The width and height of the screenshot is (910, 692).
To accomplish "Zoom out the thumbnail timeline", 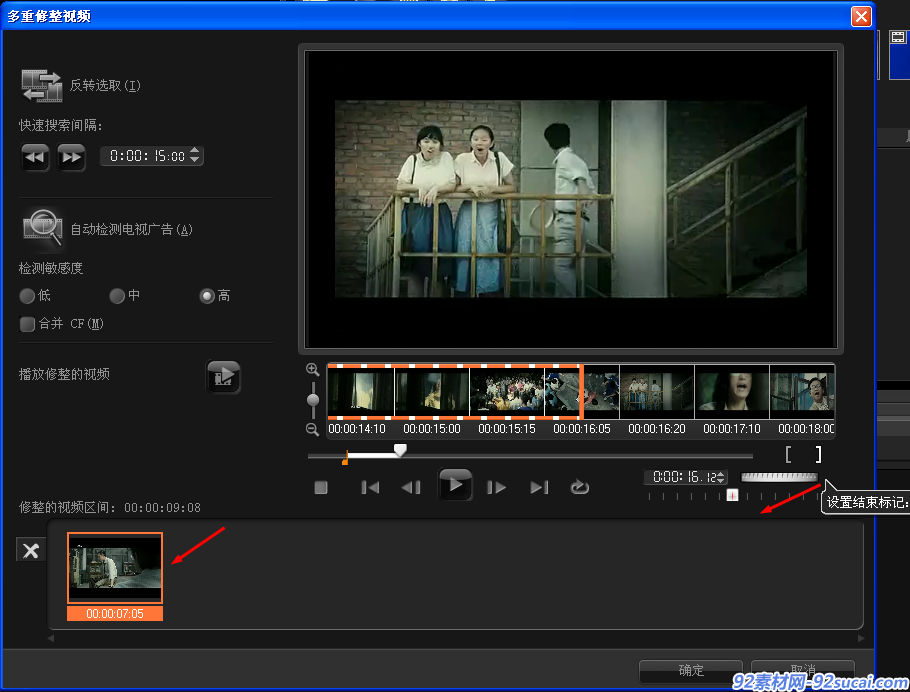I will 312,430.
